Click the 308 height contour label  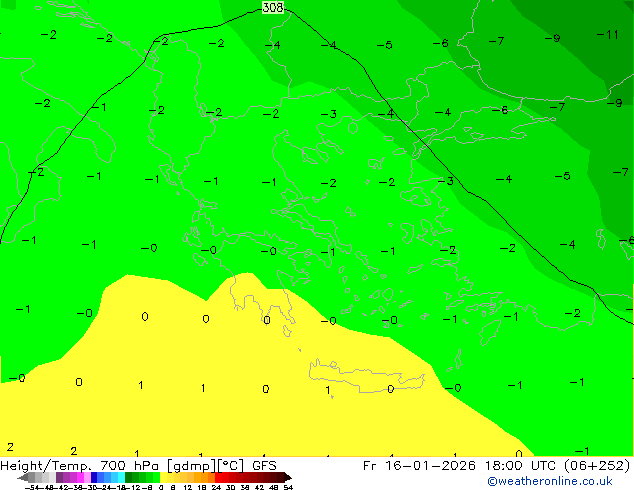click(x=273, y=7)
